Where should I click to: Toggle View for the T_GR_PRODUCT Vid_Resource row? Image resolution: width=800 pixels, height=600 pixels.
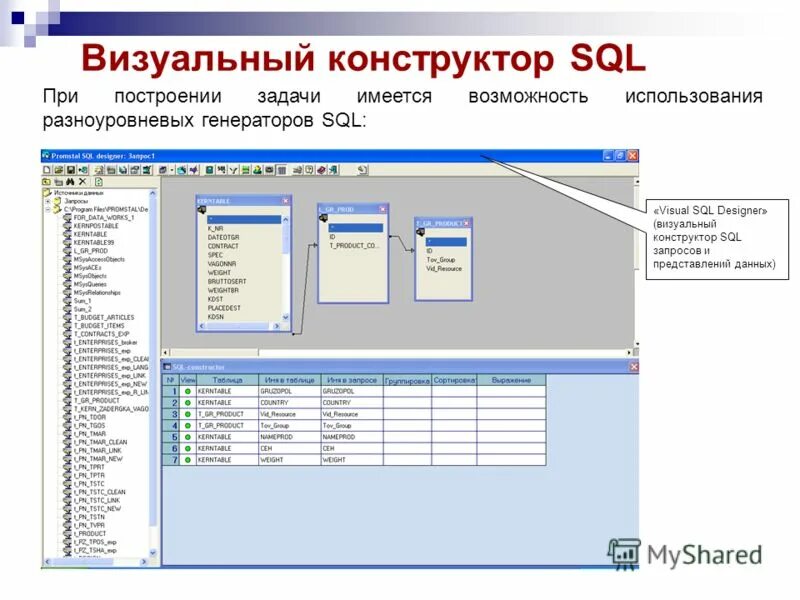tap(188, 414)
